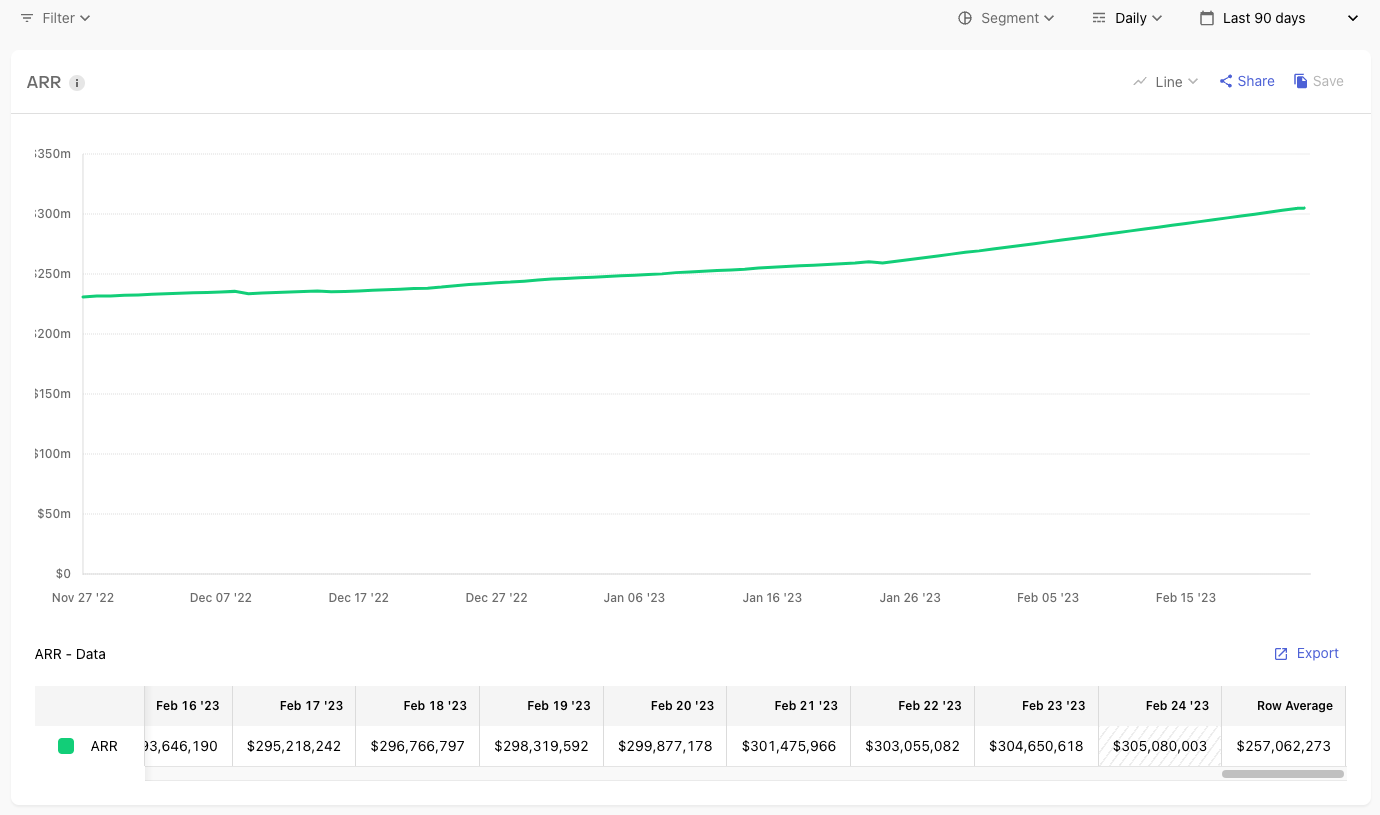
Task: Click the Export link
Action: (1306, 654)
